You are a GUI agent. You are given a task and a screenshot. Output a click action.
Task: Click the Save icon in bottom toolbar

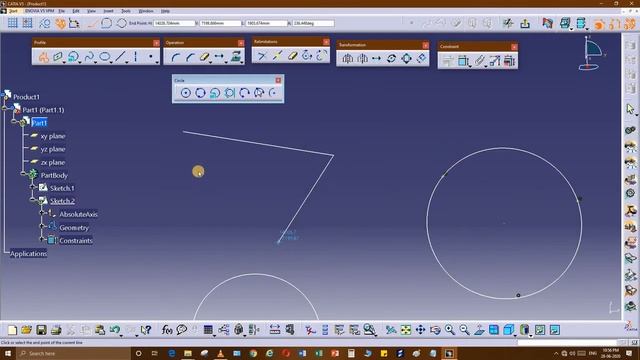click(41, 330)
